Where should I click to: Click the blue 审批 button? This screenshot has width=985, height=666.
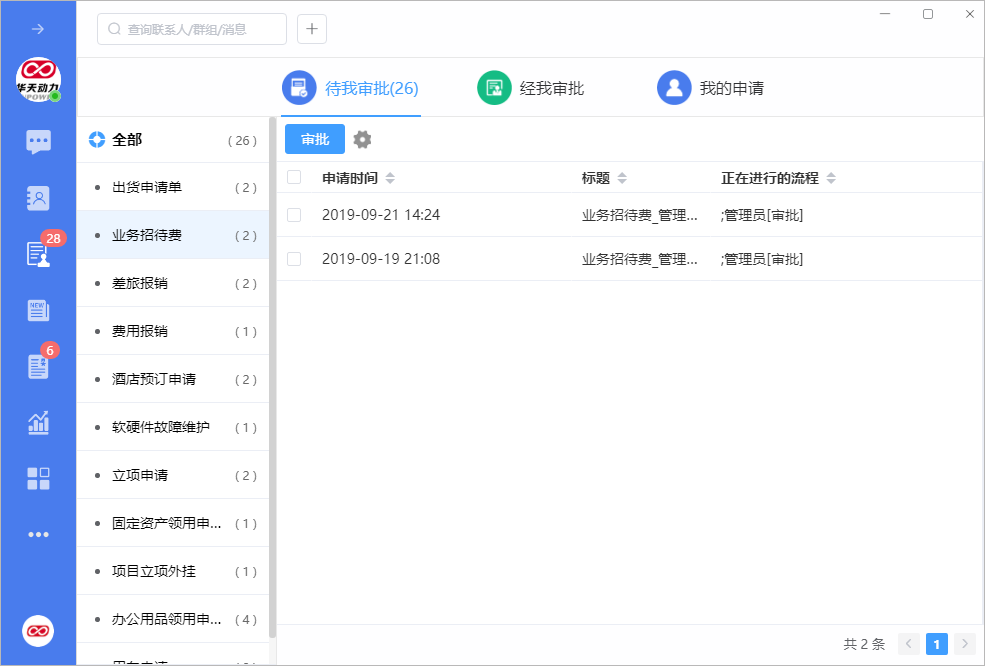point(314,139)
